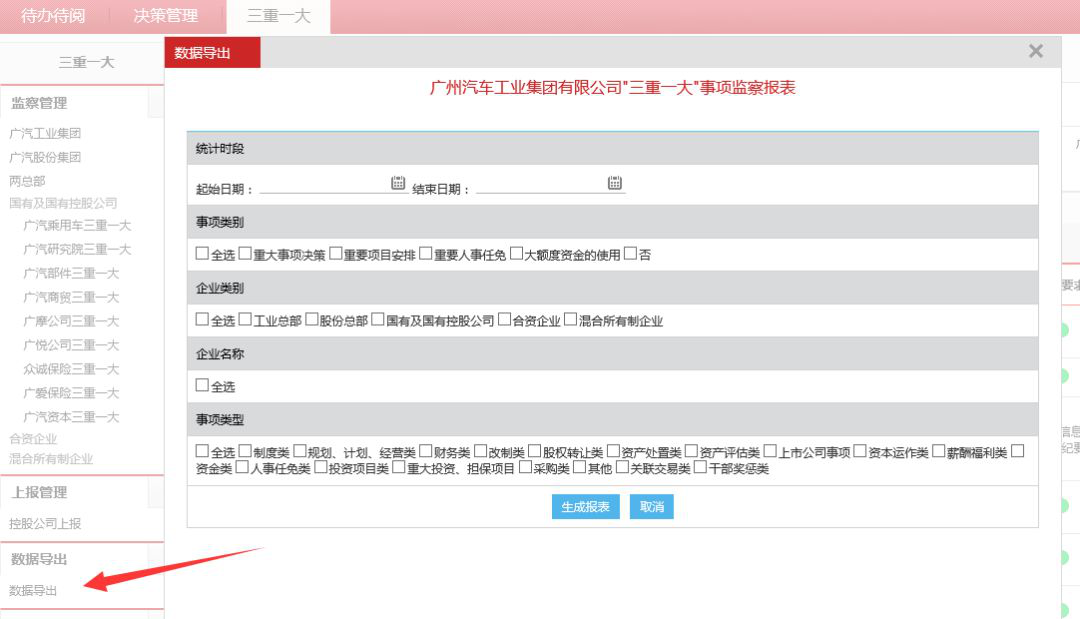
Task: Check the 重大事项决策 checkbox
Action: pos(245,253)
